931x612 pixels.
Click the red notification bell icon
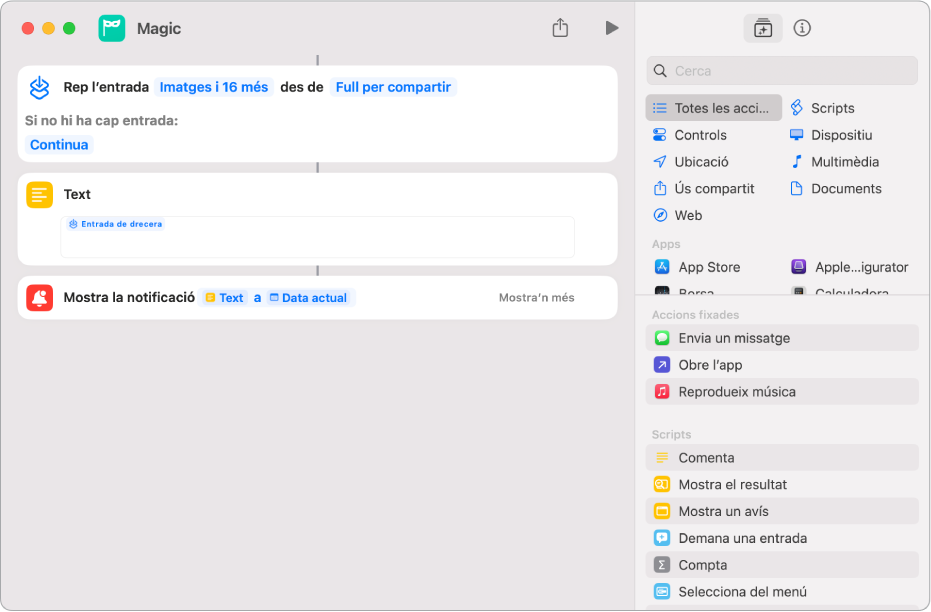40,298
